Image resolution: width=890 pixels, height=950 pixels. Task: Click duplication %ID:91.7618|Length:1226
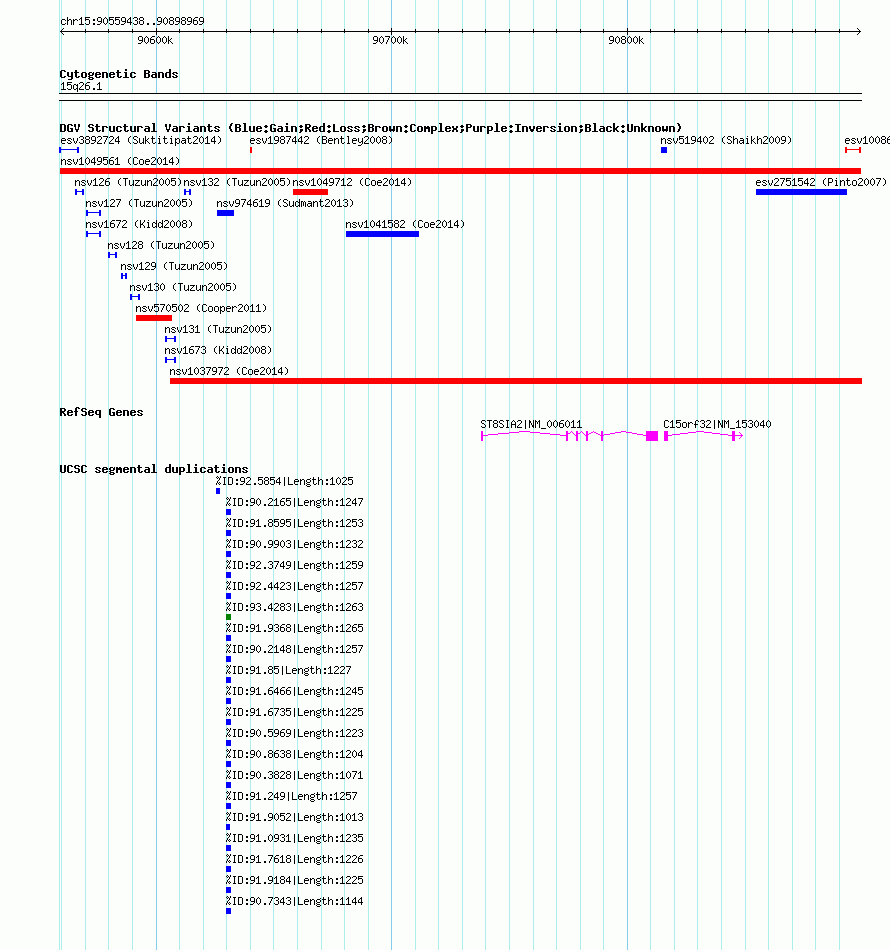click(x=294, y=859)
